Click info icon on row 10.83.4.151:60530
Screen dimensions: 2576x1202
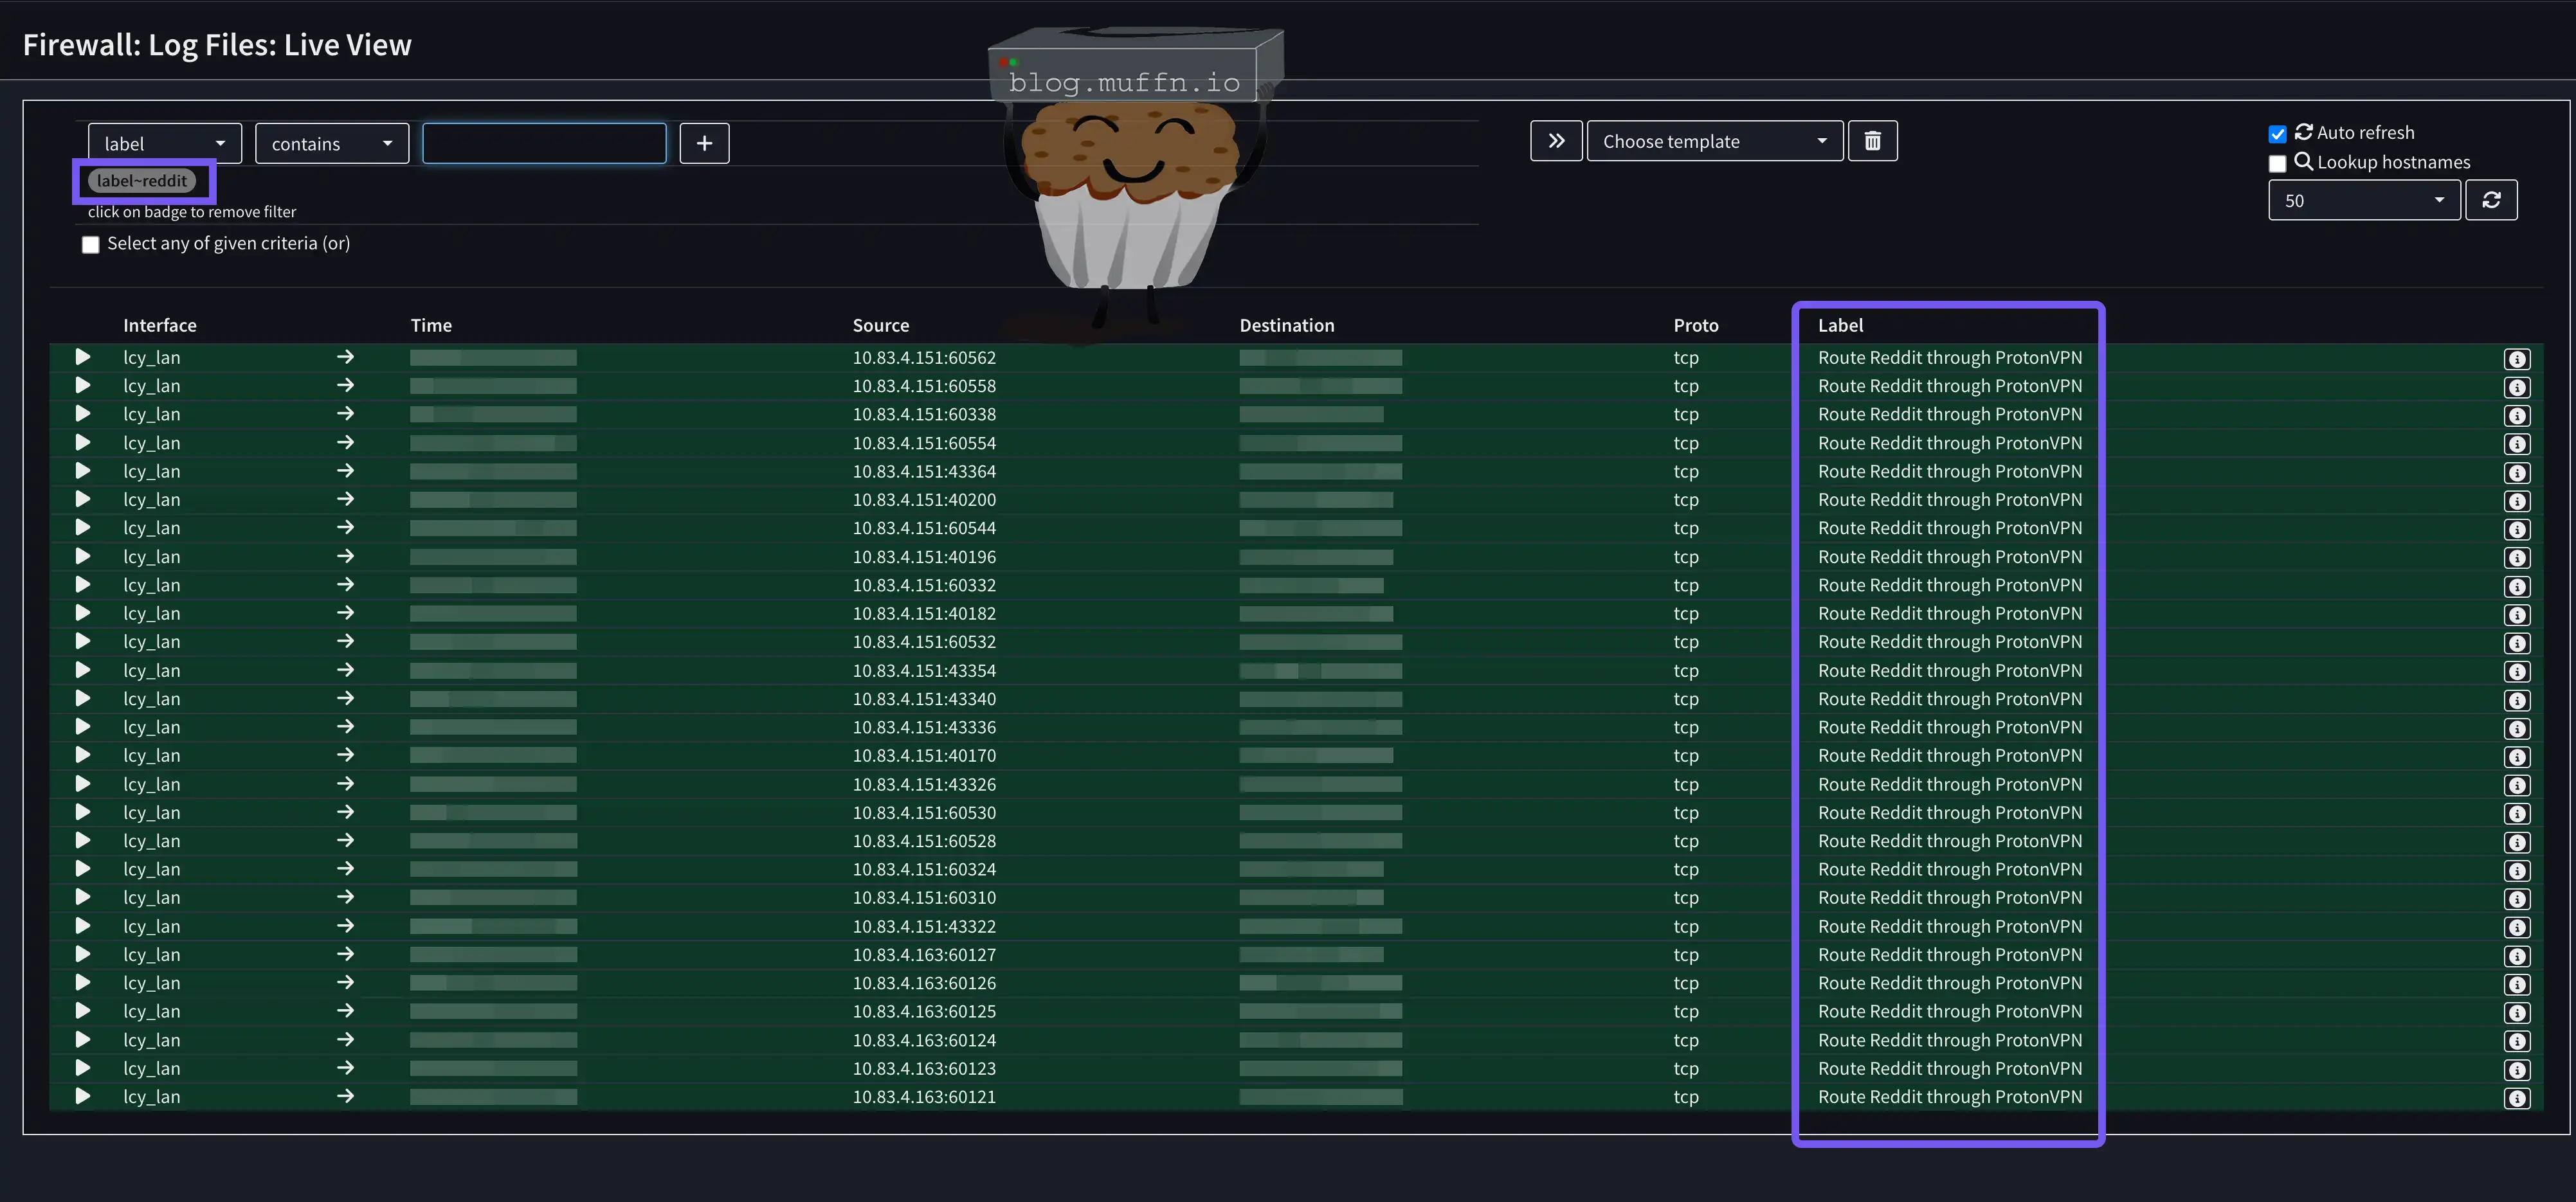(2517, 814)
